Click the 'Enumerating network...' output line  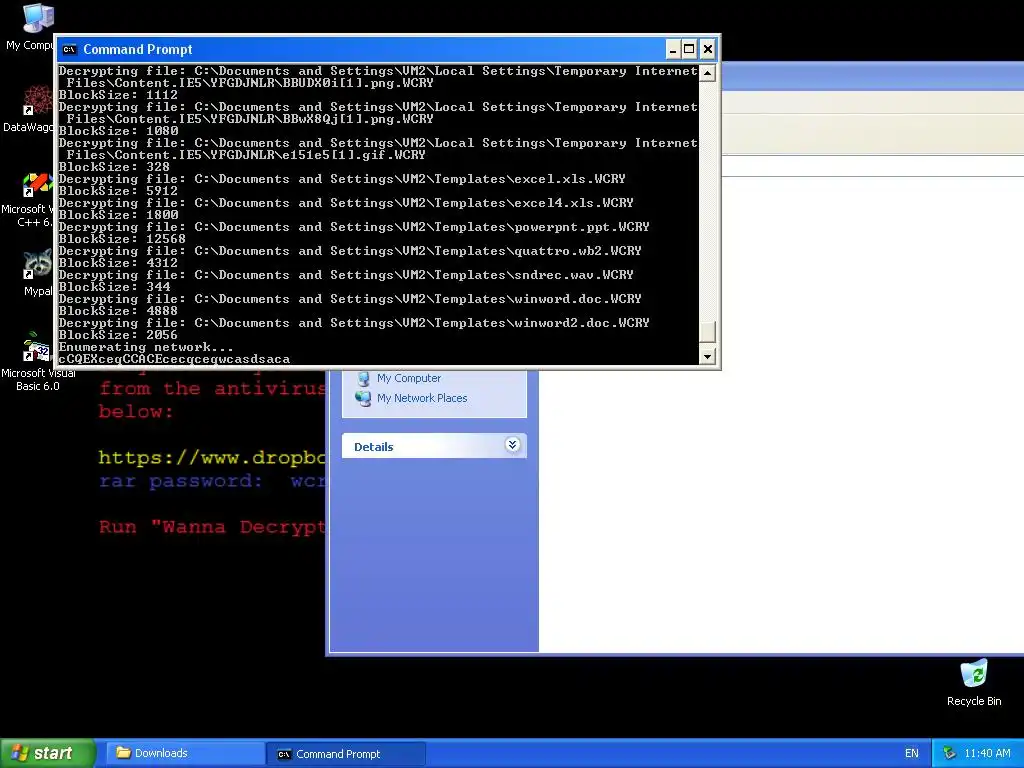pyautogui.click(x=146, y=347)
